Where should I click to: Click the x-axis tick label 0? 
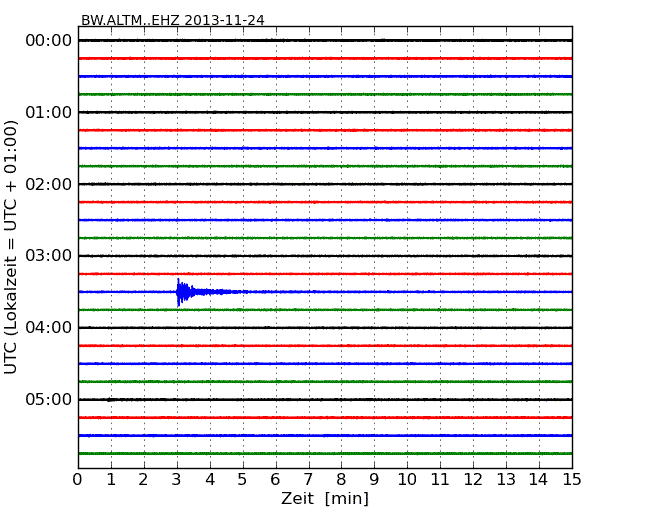pyautogui.click(x=78, y=479)
